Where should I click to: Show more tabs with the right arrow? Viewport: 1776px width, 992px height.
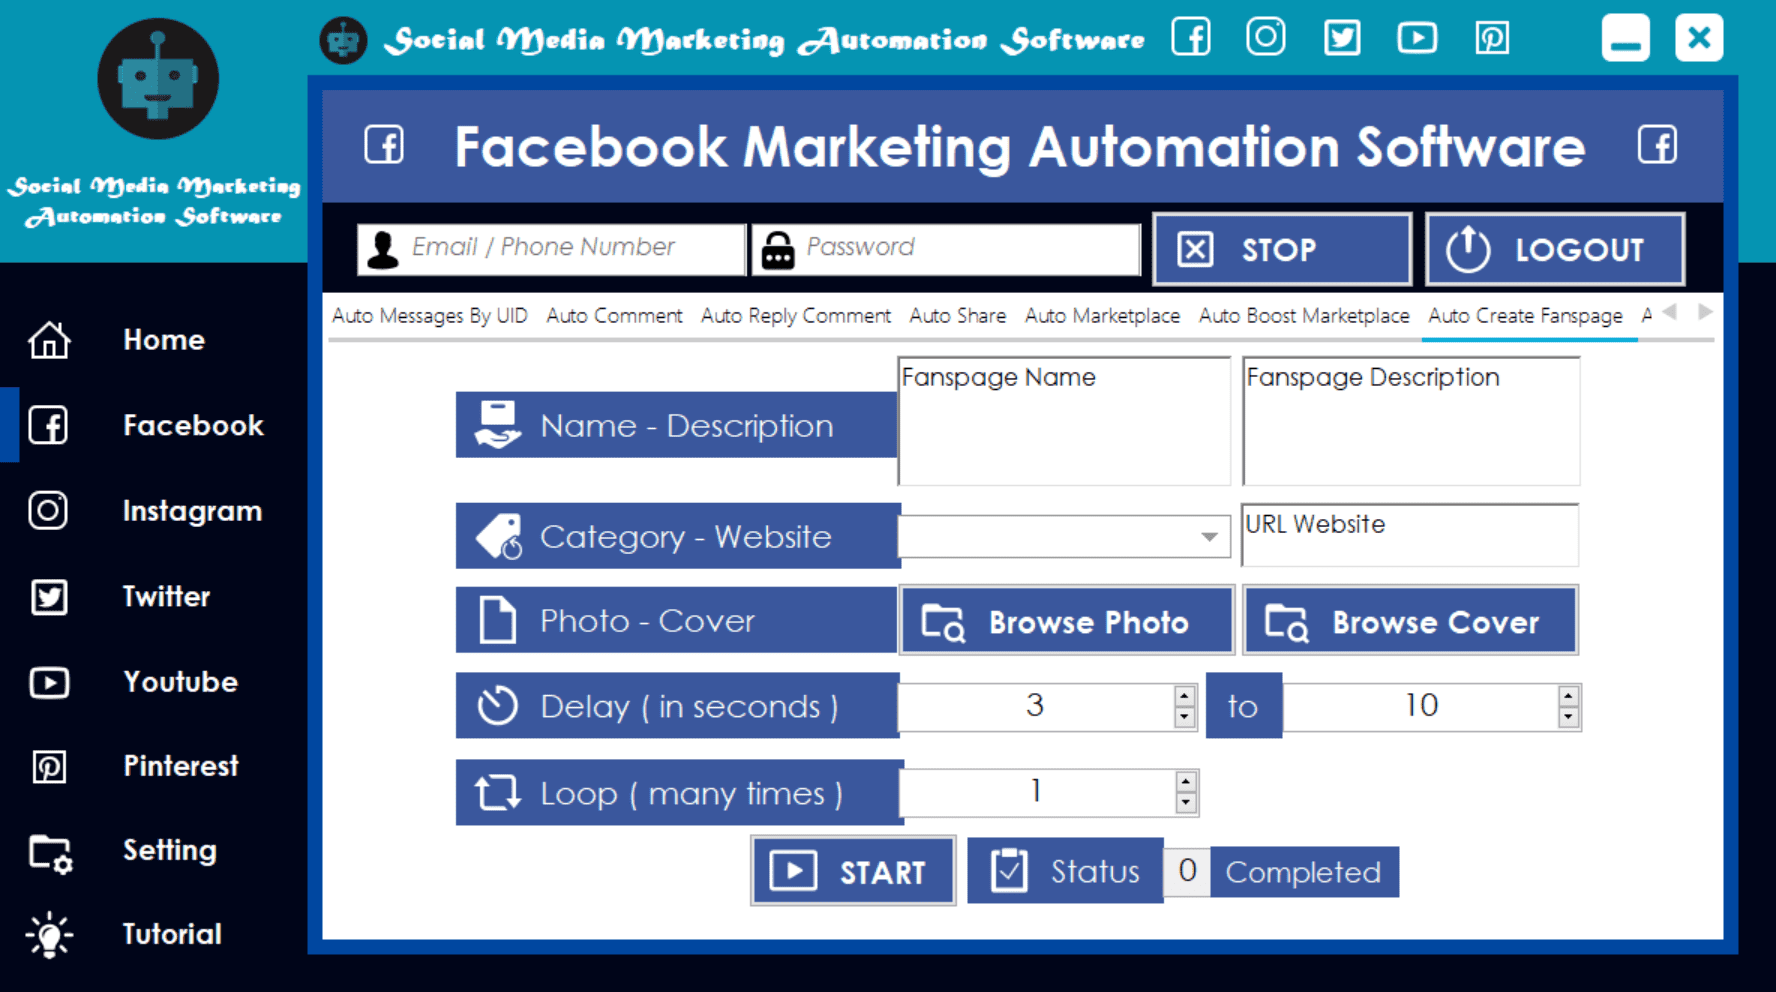[1705, 312]
